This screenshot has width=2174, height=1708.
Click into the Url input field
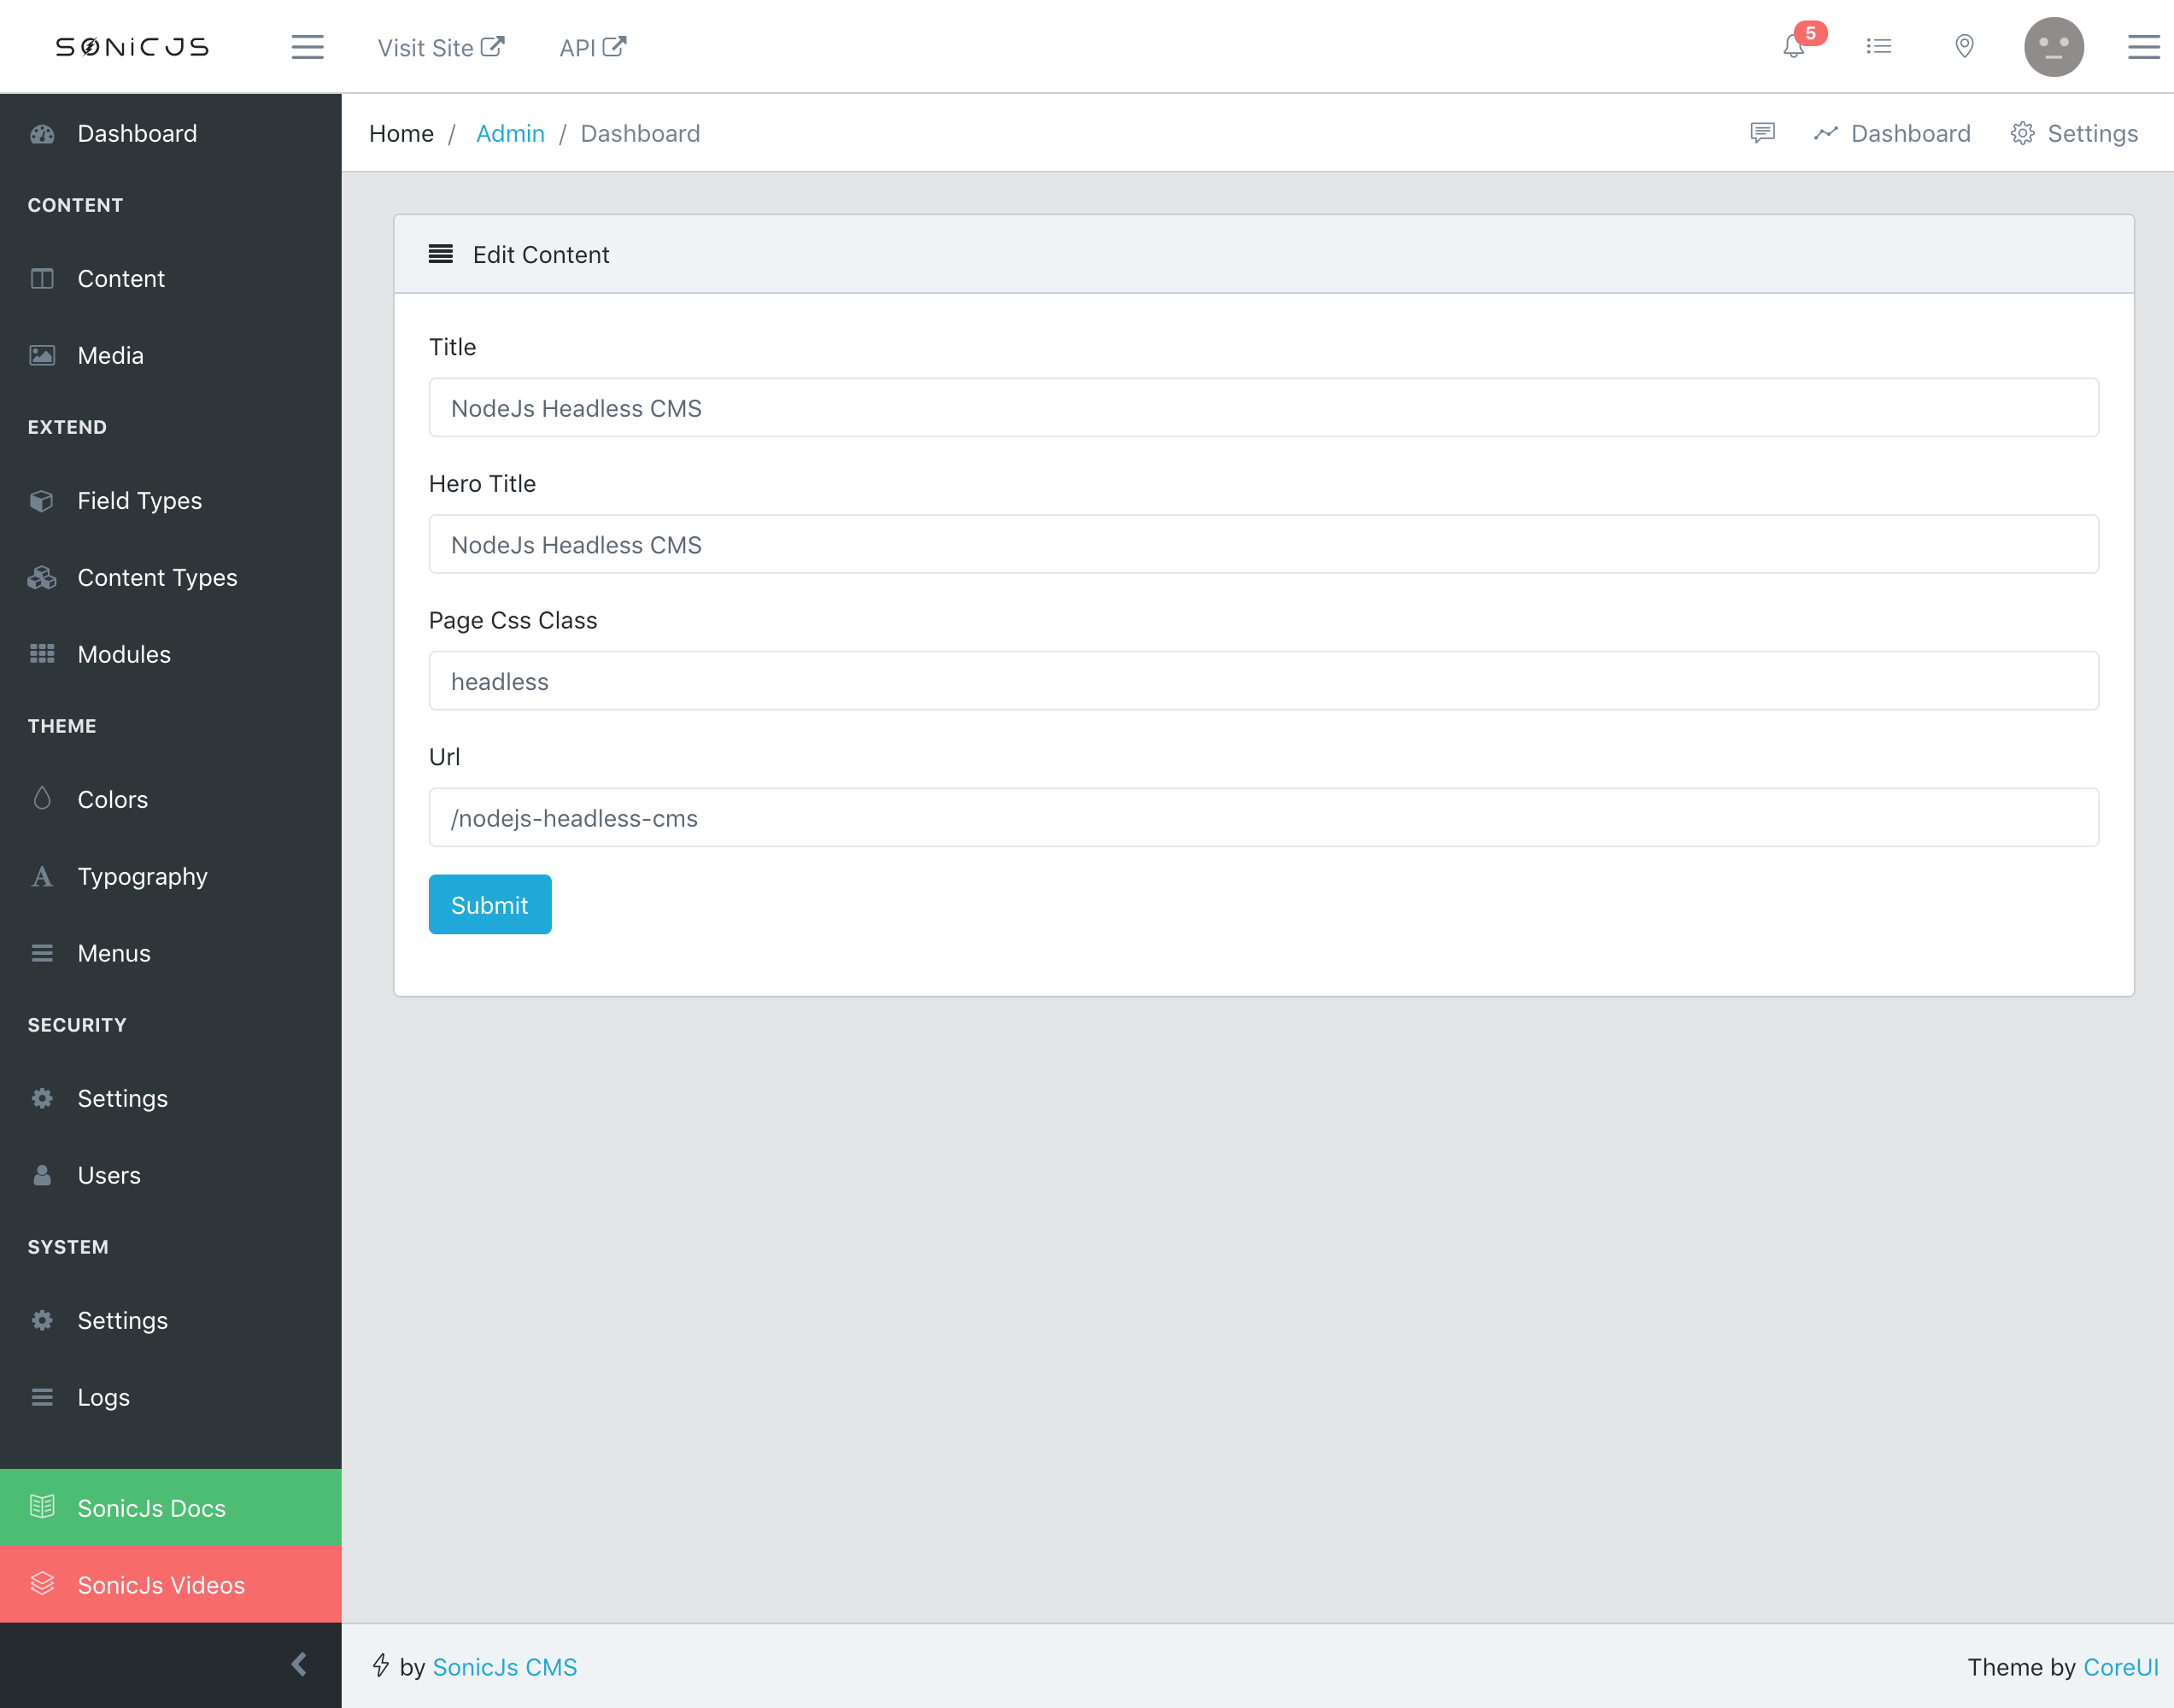click(1263, 818)
